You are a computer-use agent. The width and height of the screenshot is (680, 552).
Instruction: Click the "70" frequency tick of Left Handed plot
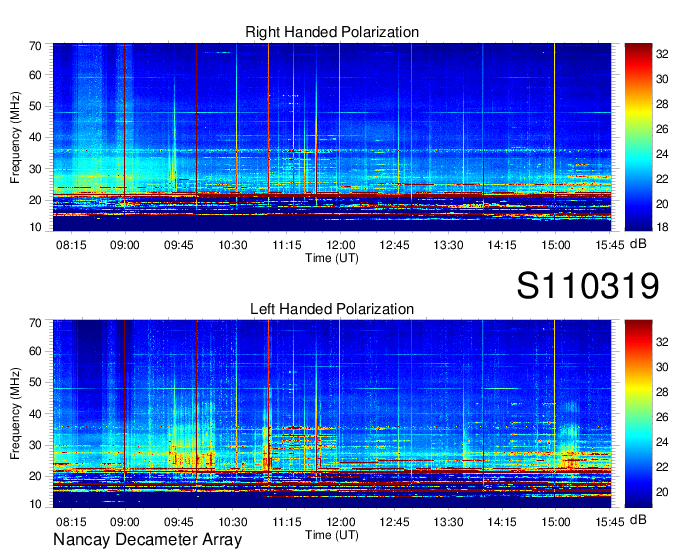(x=35, y=322)
